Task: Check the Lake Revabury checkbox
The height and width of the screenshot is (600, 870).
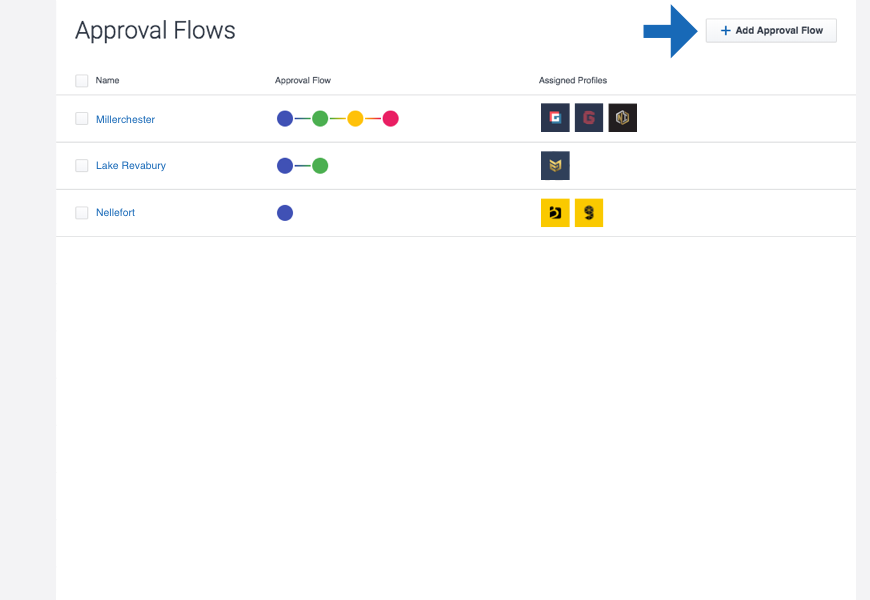Action: point(82,166)
